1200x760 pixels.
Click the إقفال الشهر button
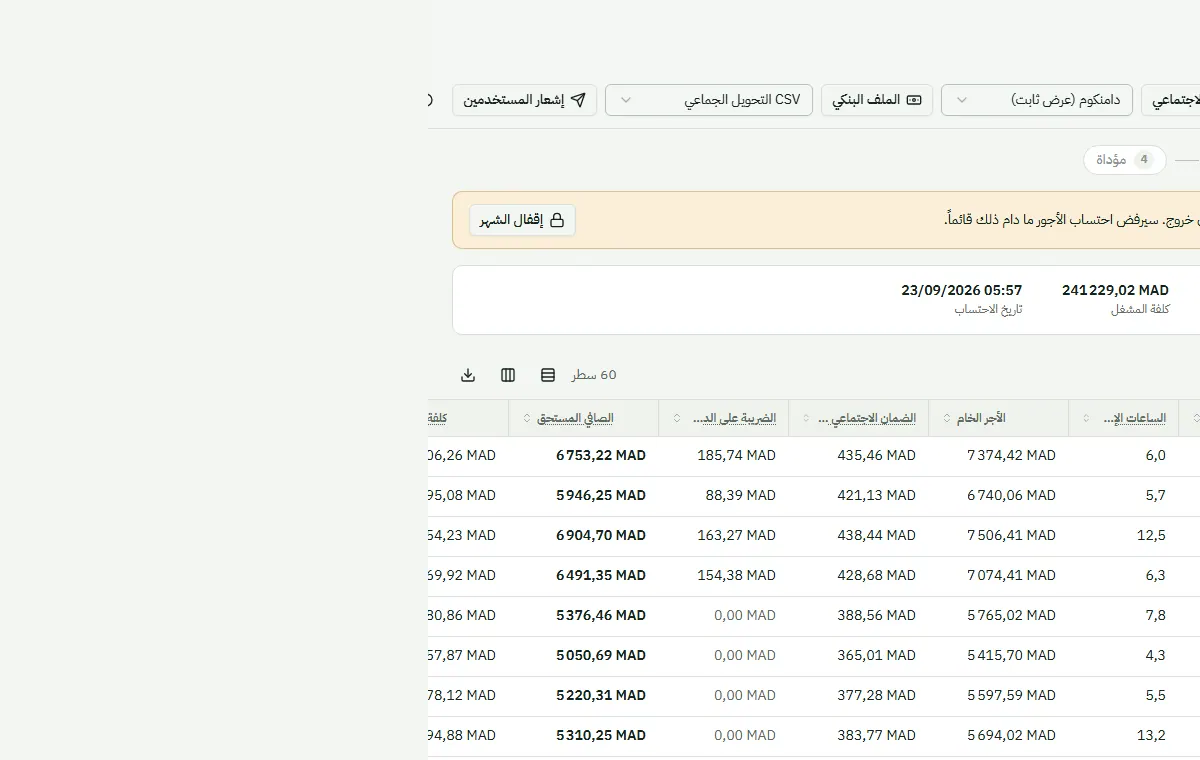[x=522, y=220]
